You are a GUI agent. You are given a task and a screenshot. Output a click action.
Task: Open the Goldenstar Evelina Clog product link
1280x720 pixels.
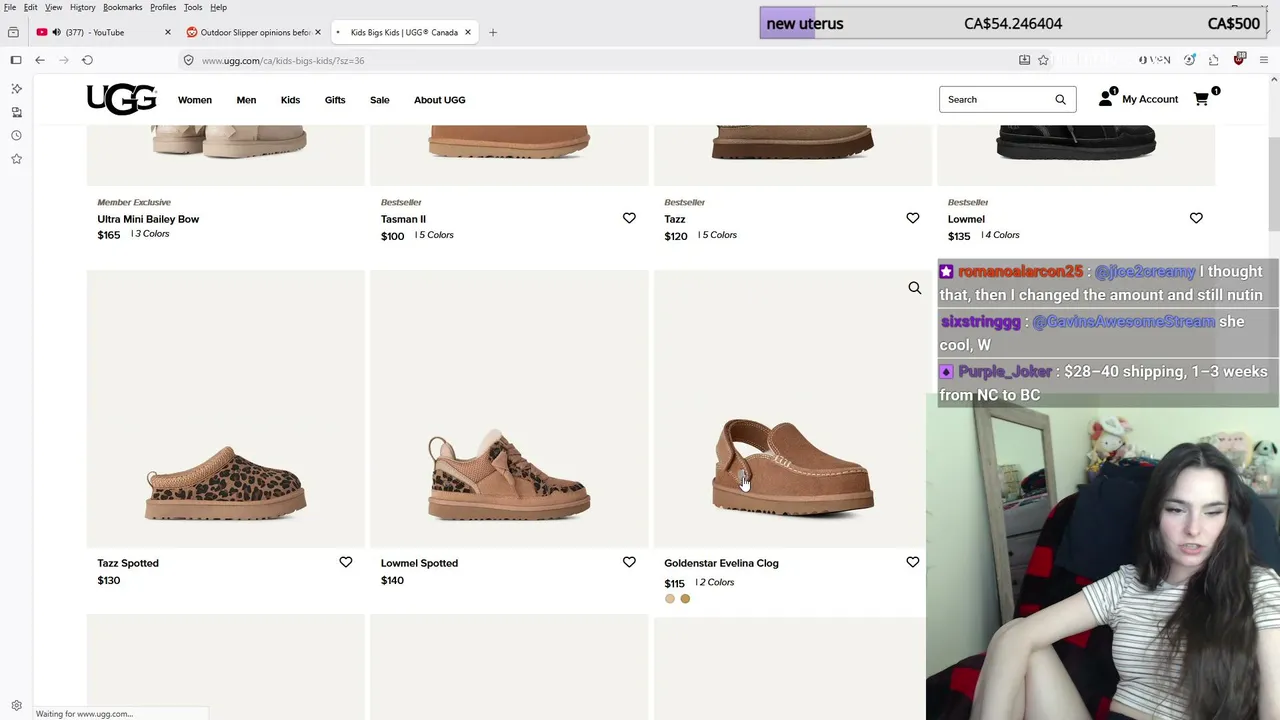point(721,563)
